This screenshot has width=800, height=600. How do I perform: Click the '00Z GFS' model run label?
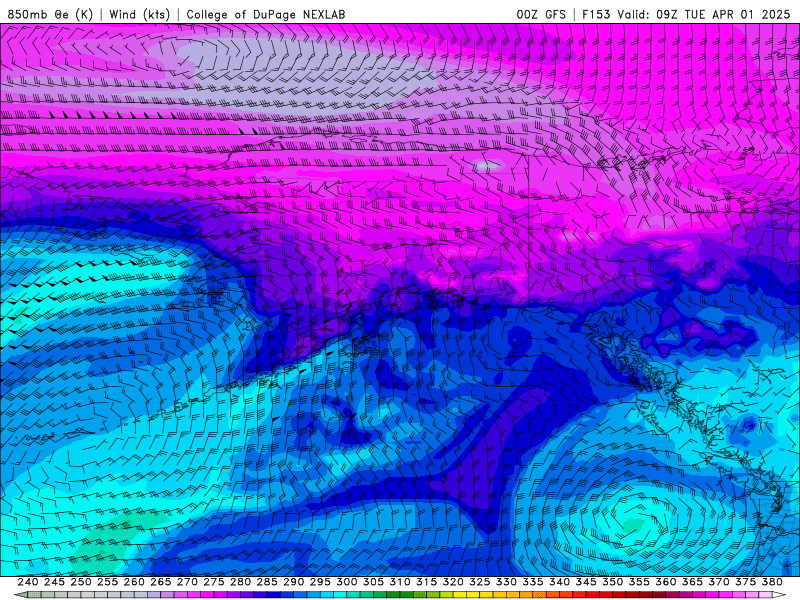tap(541, 14)
